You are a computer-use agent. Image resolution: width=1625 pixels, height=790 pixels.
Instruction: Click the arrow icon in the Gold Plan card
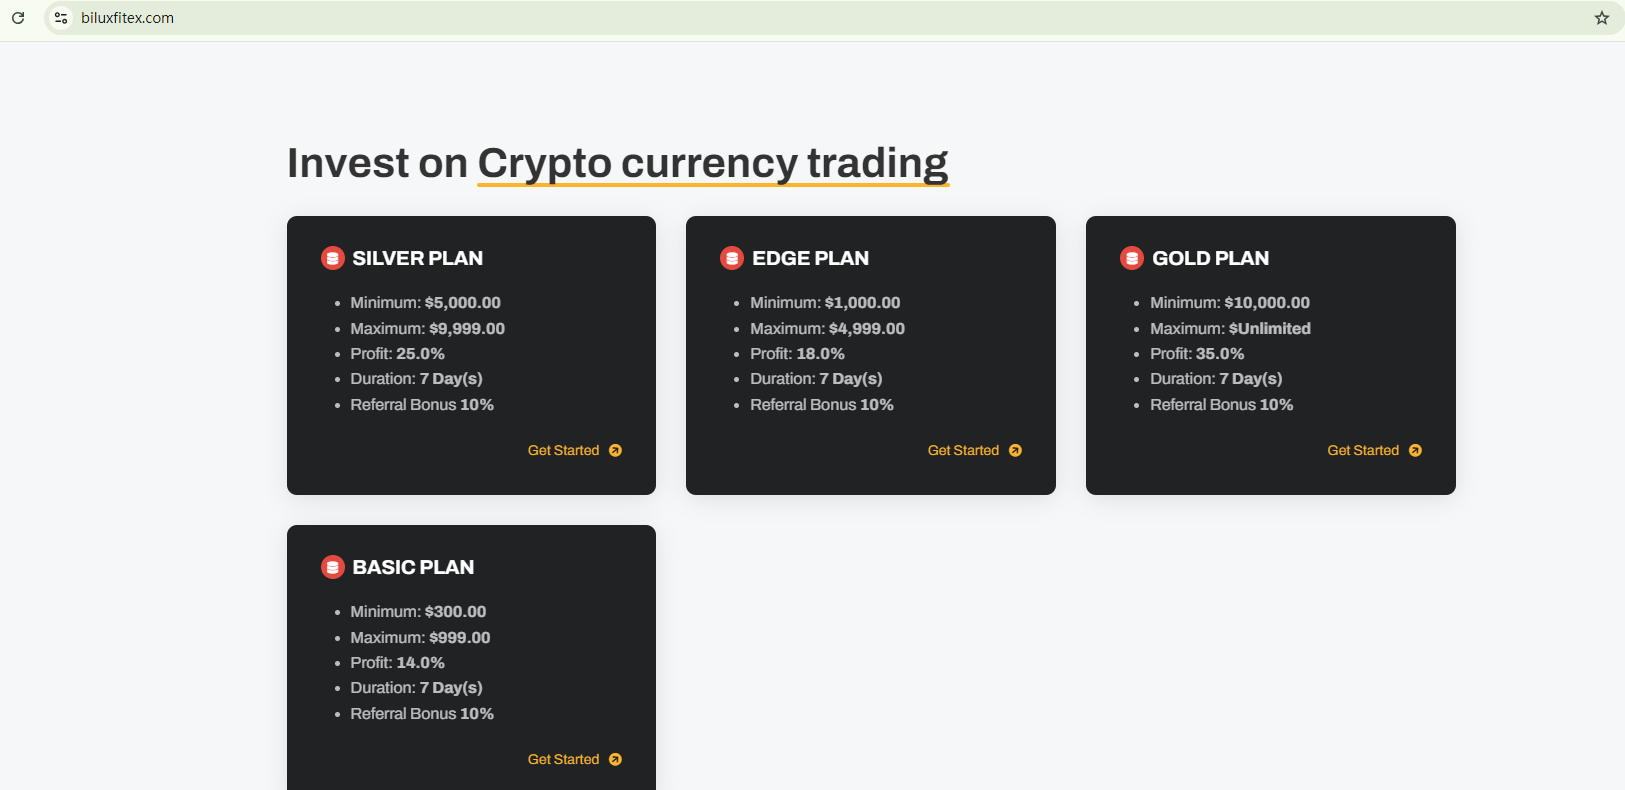(x=1415, y=451)
